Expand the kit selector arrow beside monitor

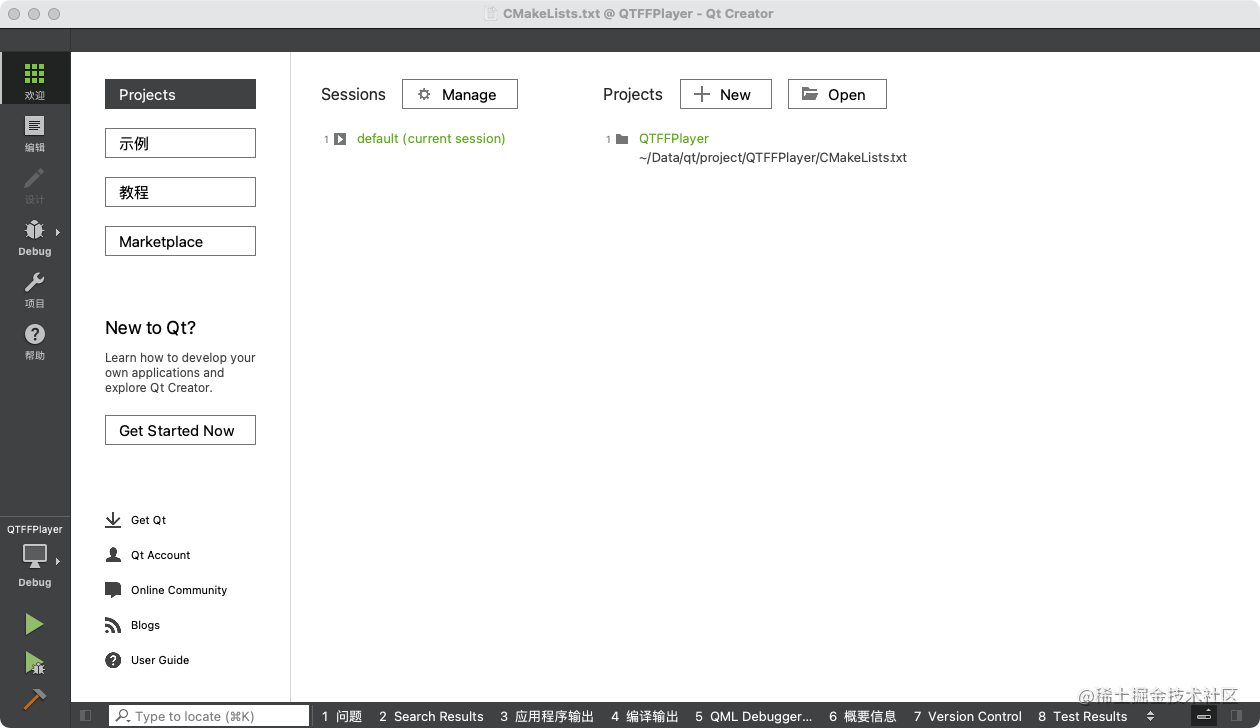click(x=58, y=561)
